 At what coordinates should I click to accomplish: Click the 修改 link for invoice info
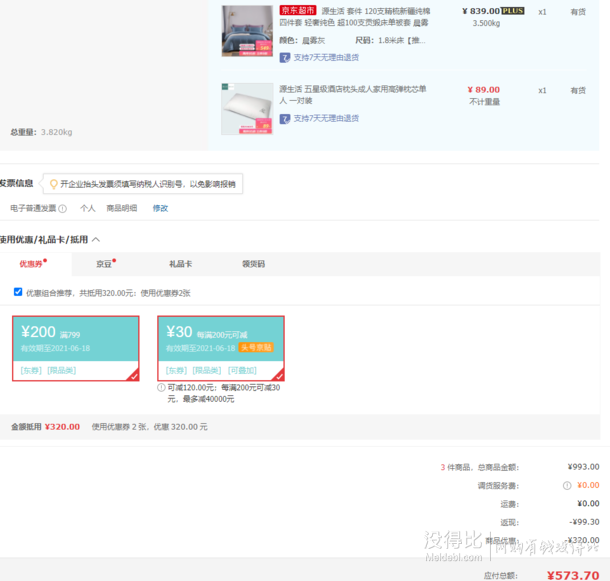[x=160, y=209]
